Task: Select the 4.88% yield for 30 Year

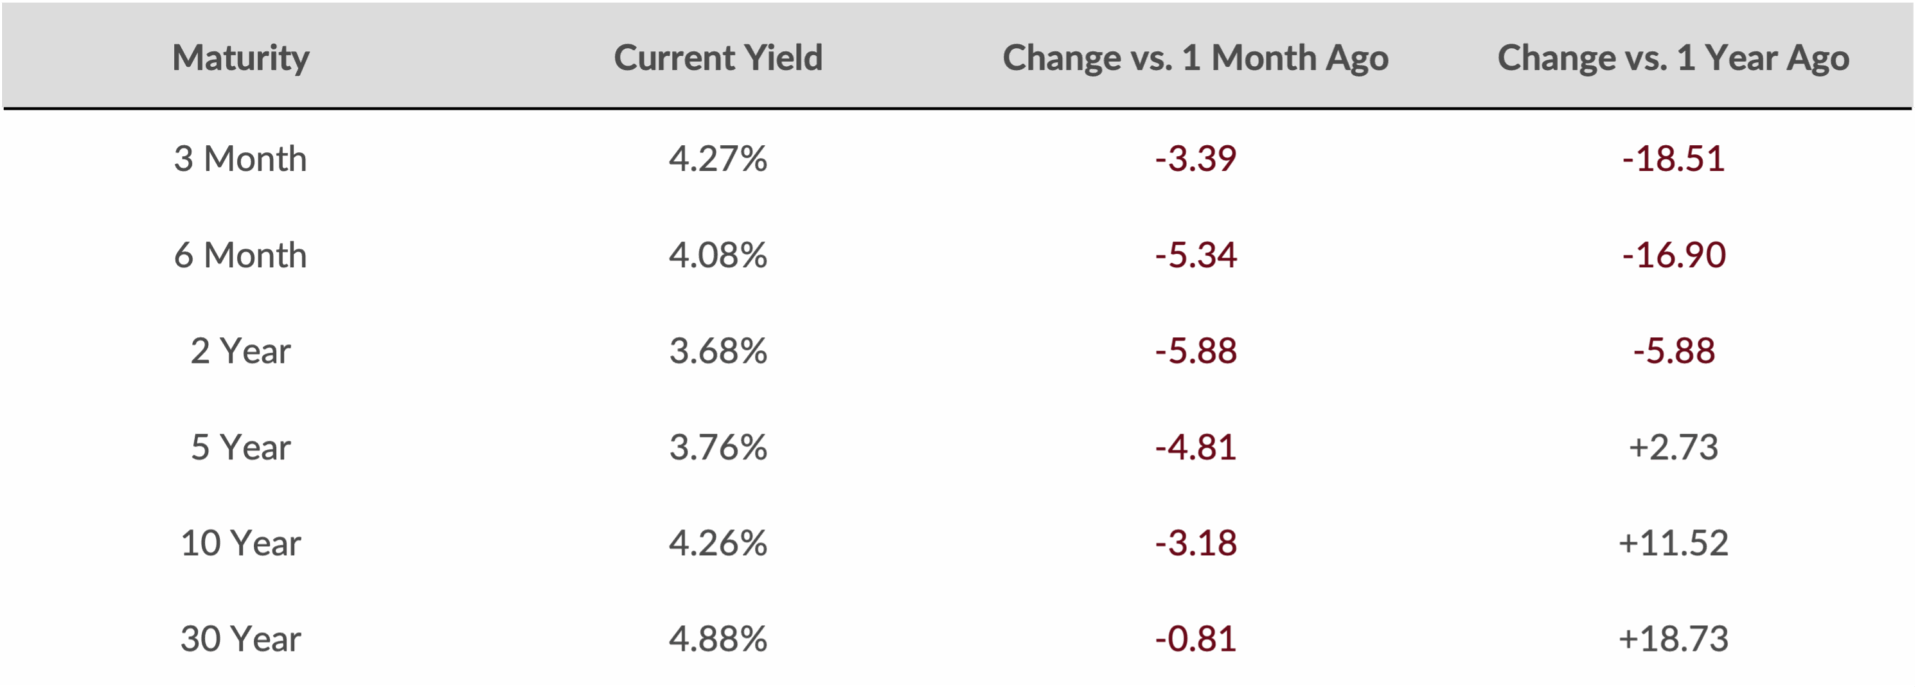Action: pyautogui.click(x=718, y=639)
